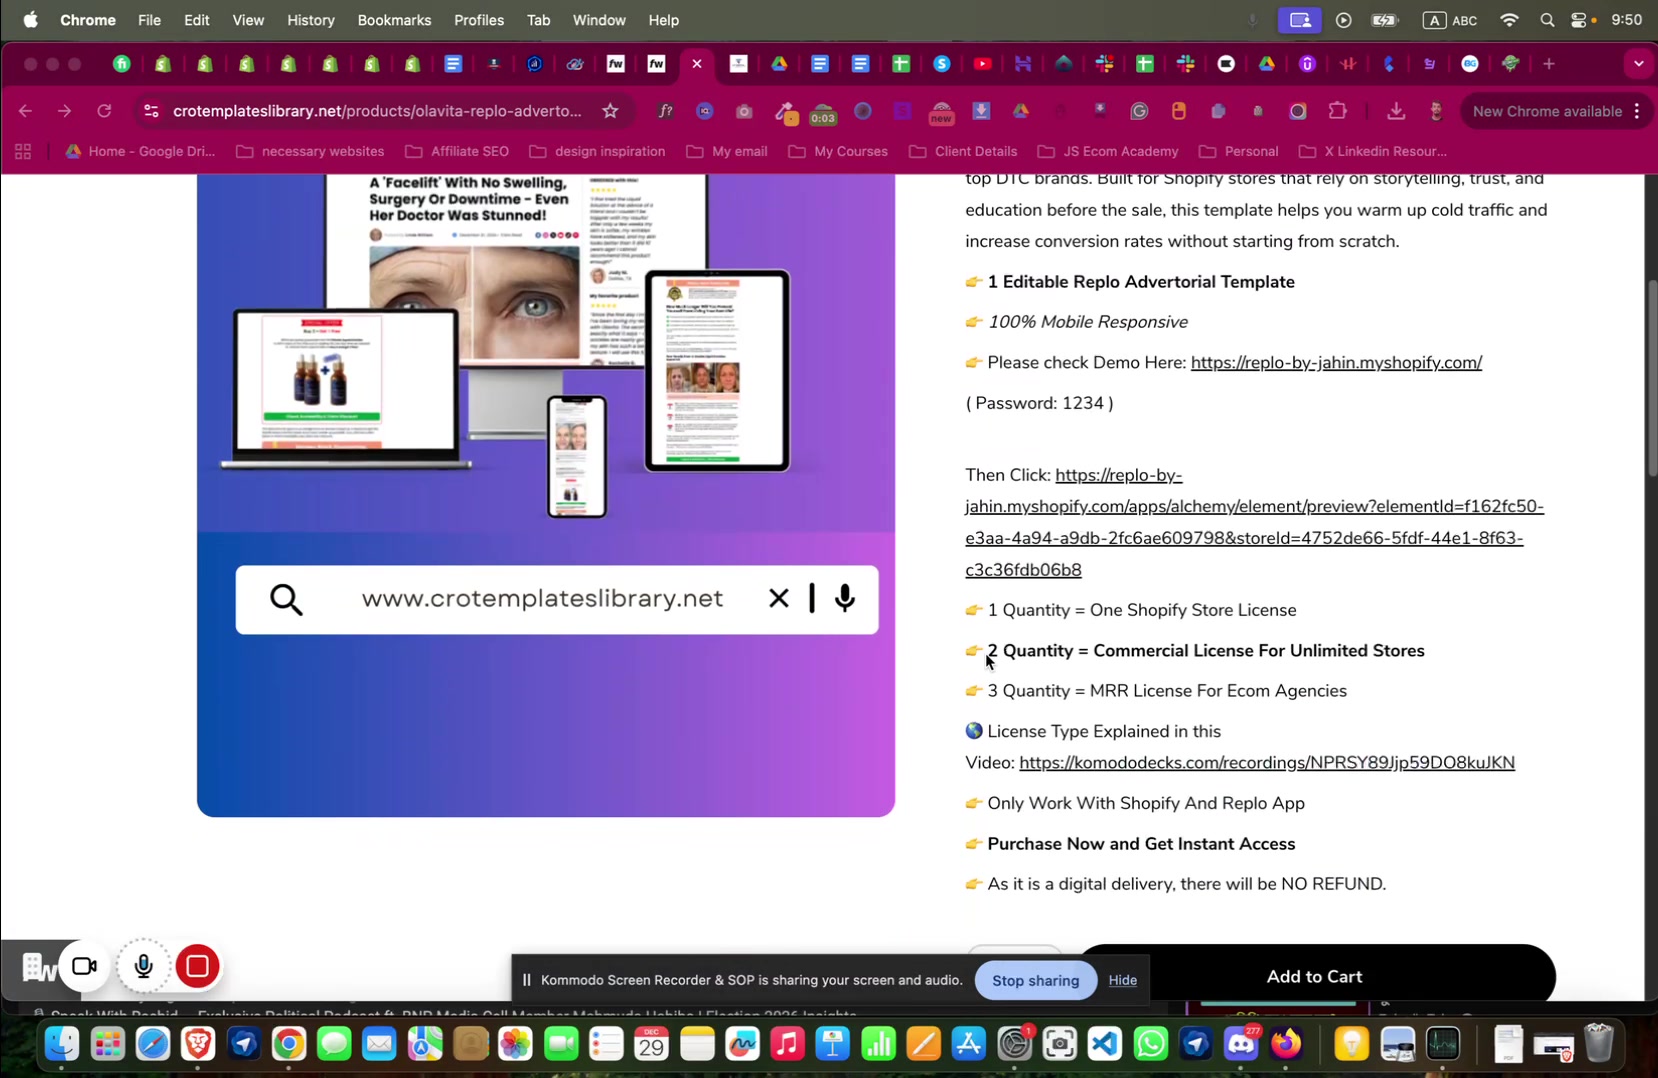Click the Chrome downloads icon
The height and width of the screenshot is (1078, 1658).
(1396, 111)
